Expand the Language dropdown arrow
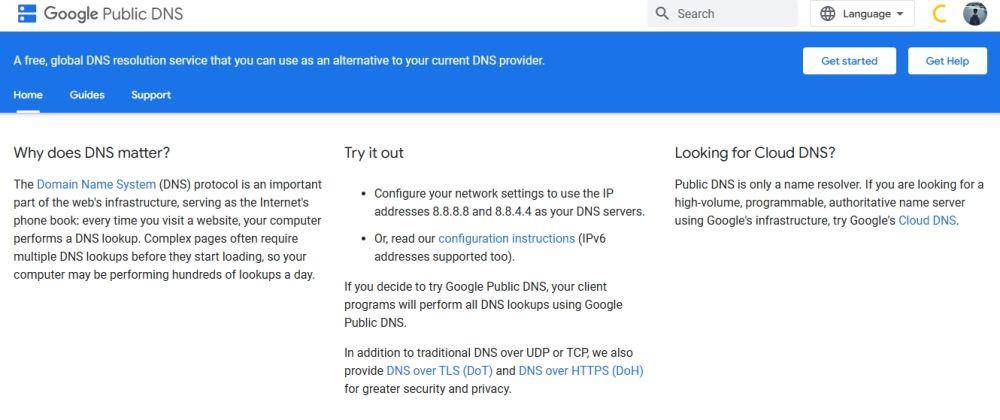Image resolution: width=1000 pixels, height=420 pixels. click(900, 14)
